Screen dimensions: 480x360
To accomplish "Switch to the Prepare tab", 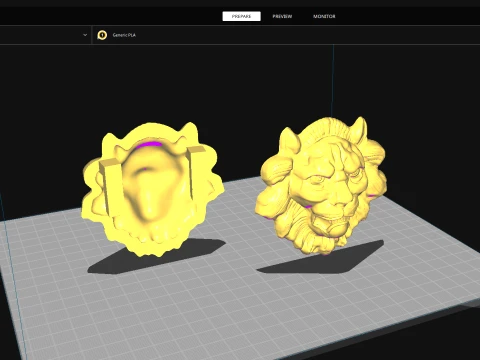I will tap(241, 16).
